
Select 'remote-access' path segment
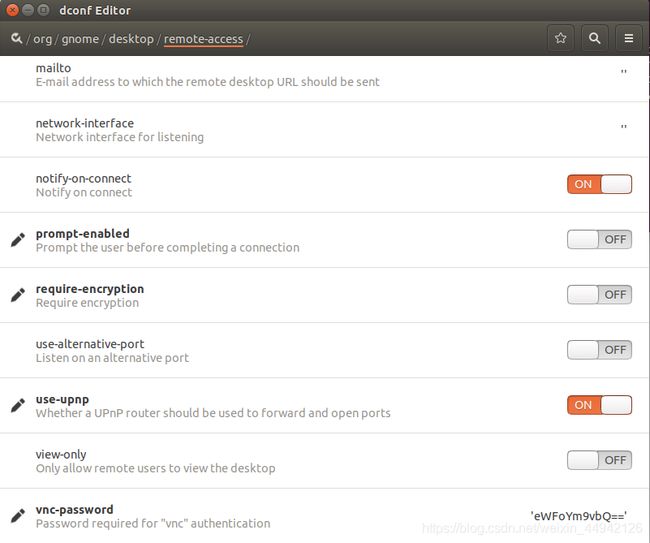[203, 39]
